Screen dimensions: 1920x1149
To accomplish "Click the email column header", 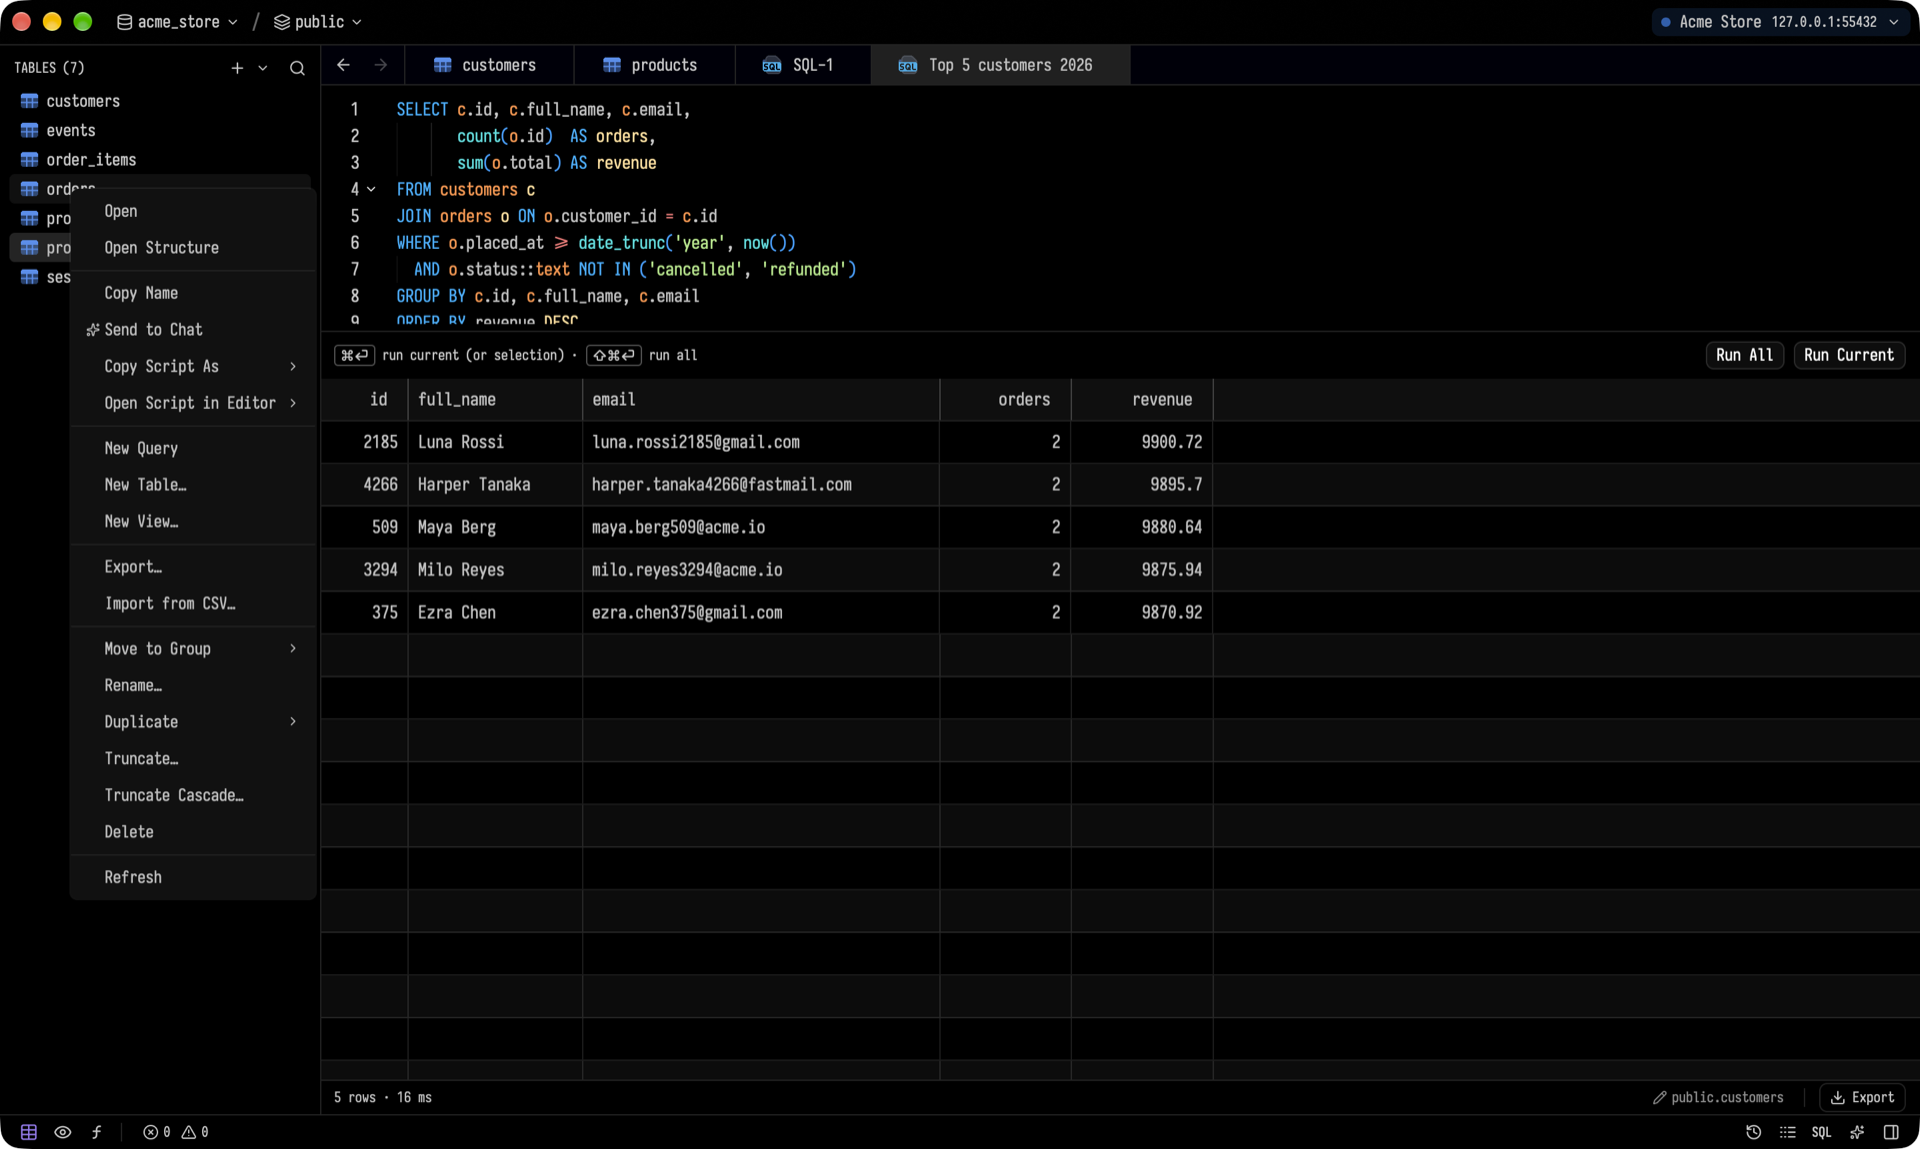I will tap(761, 399).
